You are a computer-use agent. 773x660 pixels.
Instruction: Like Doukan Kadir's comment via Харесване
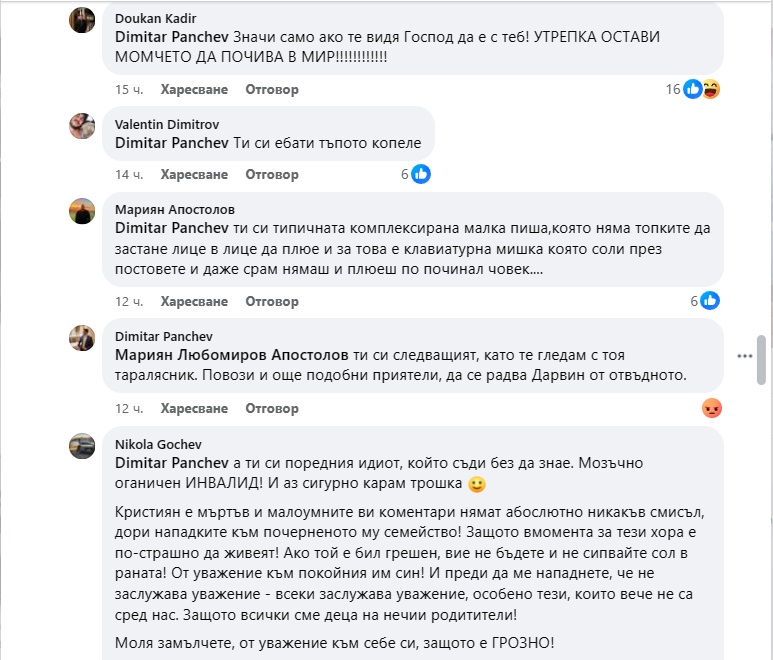click(194, 90)
